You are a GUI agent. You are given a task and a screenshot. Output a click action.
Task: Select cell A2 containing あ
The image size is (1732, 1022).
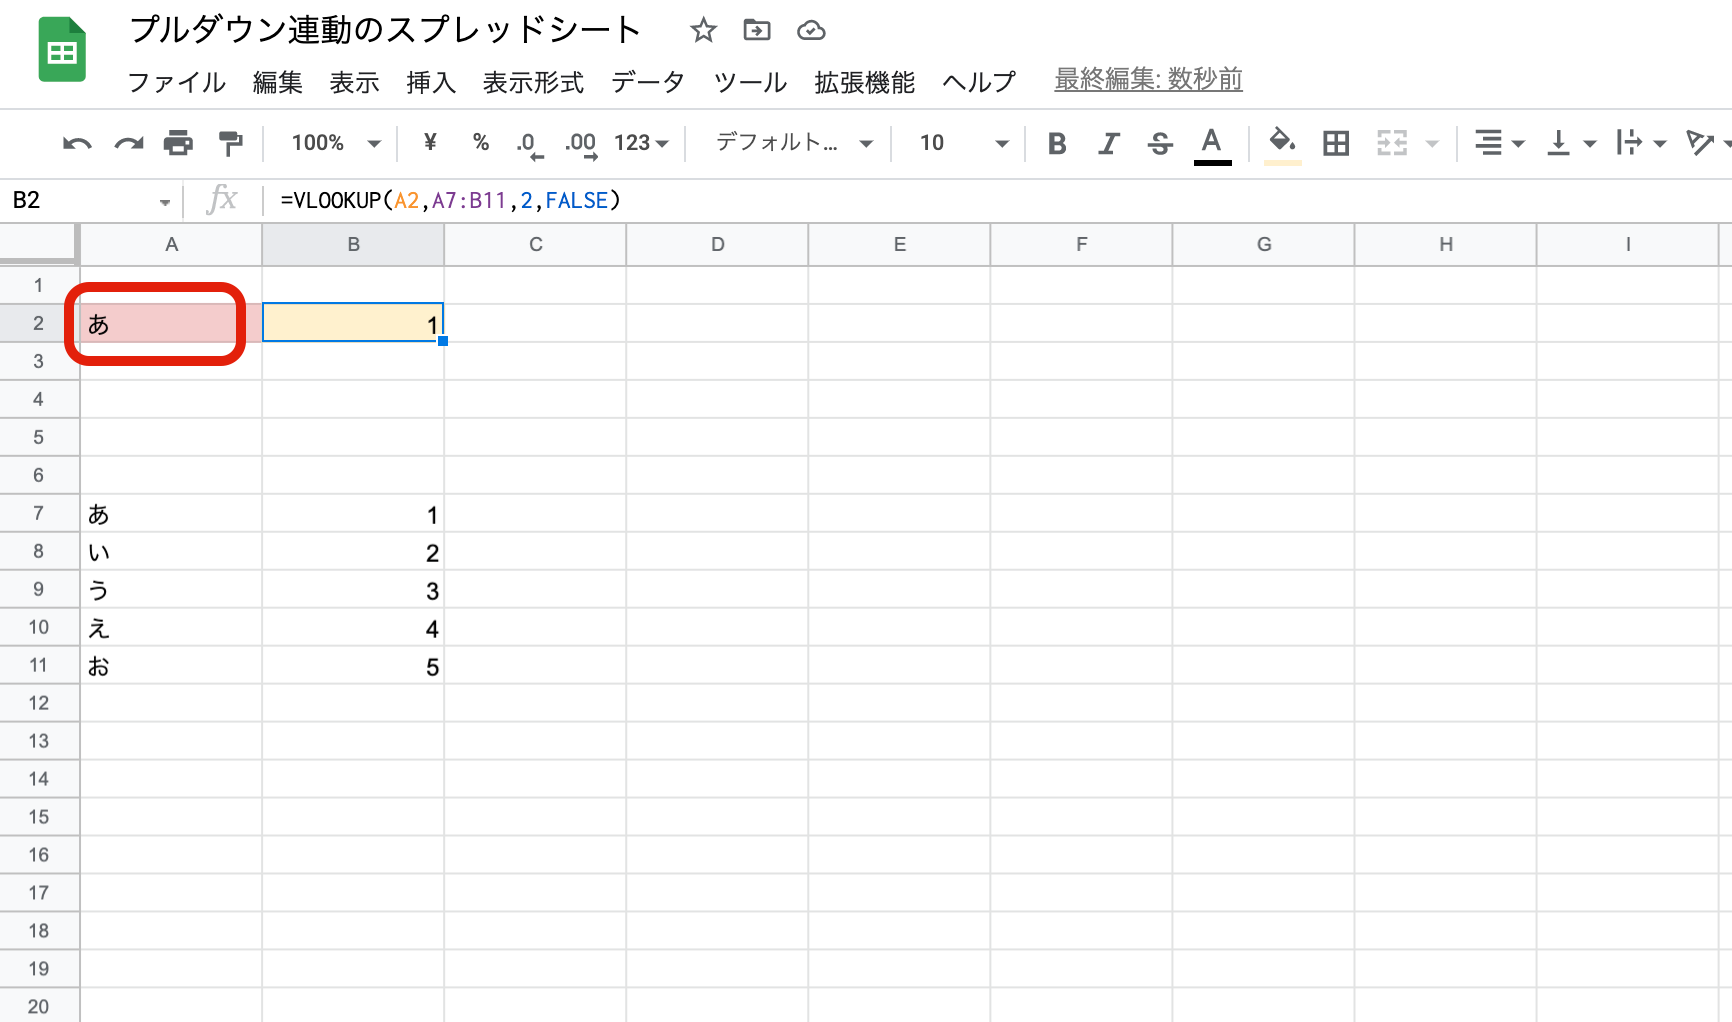pyautogui.click(x=171, y=324)
